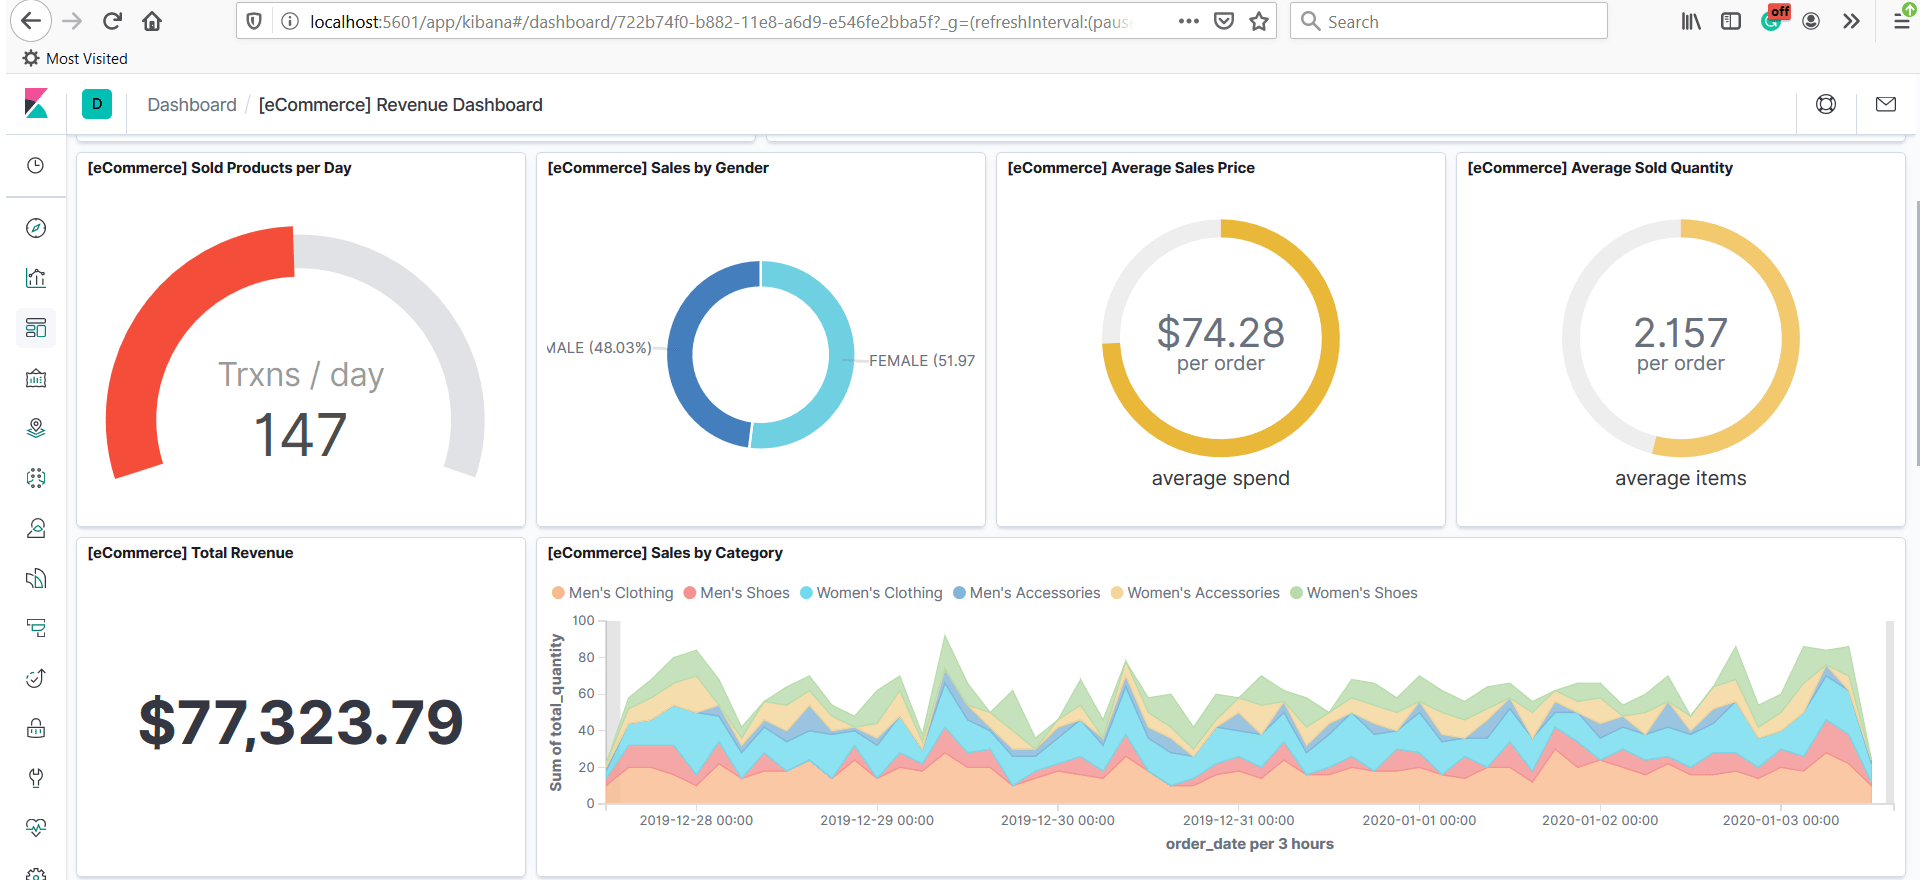The height and width of the screenshot is (880, 1925).
Task: Open the space selector D avatar
Action: tap(97, 104)
